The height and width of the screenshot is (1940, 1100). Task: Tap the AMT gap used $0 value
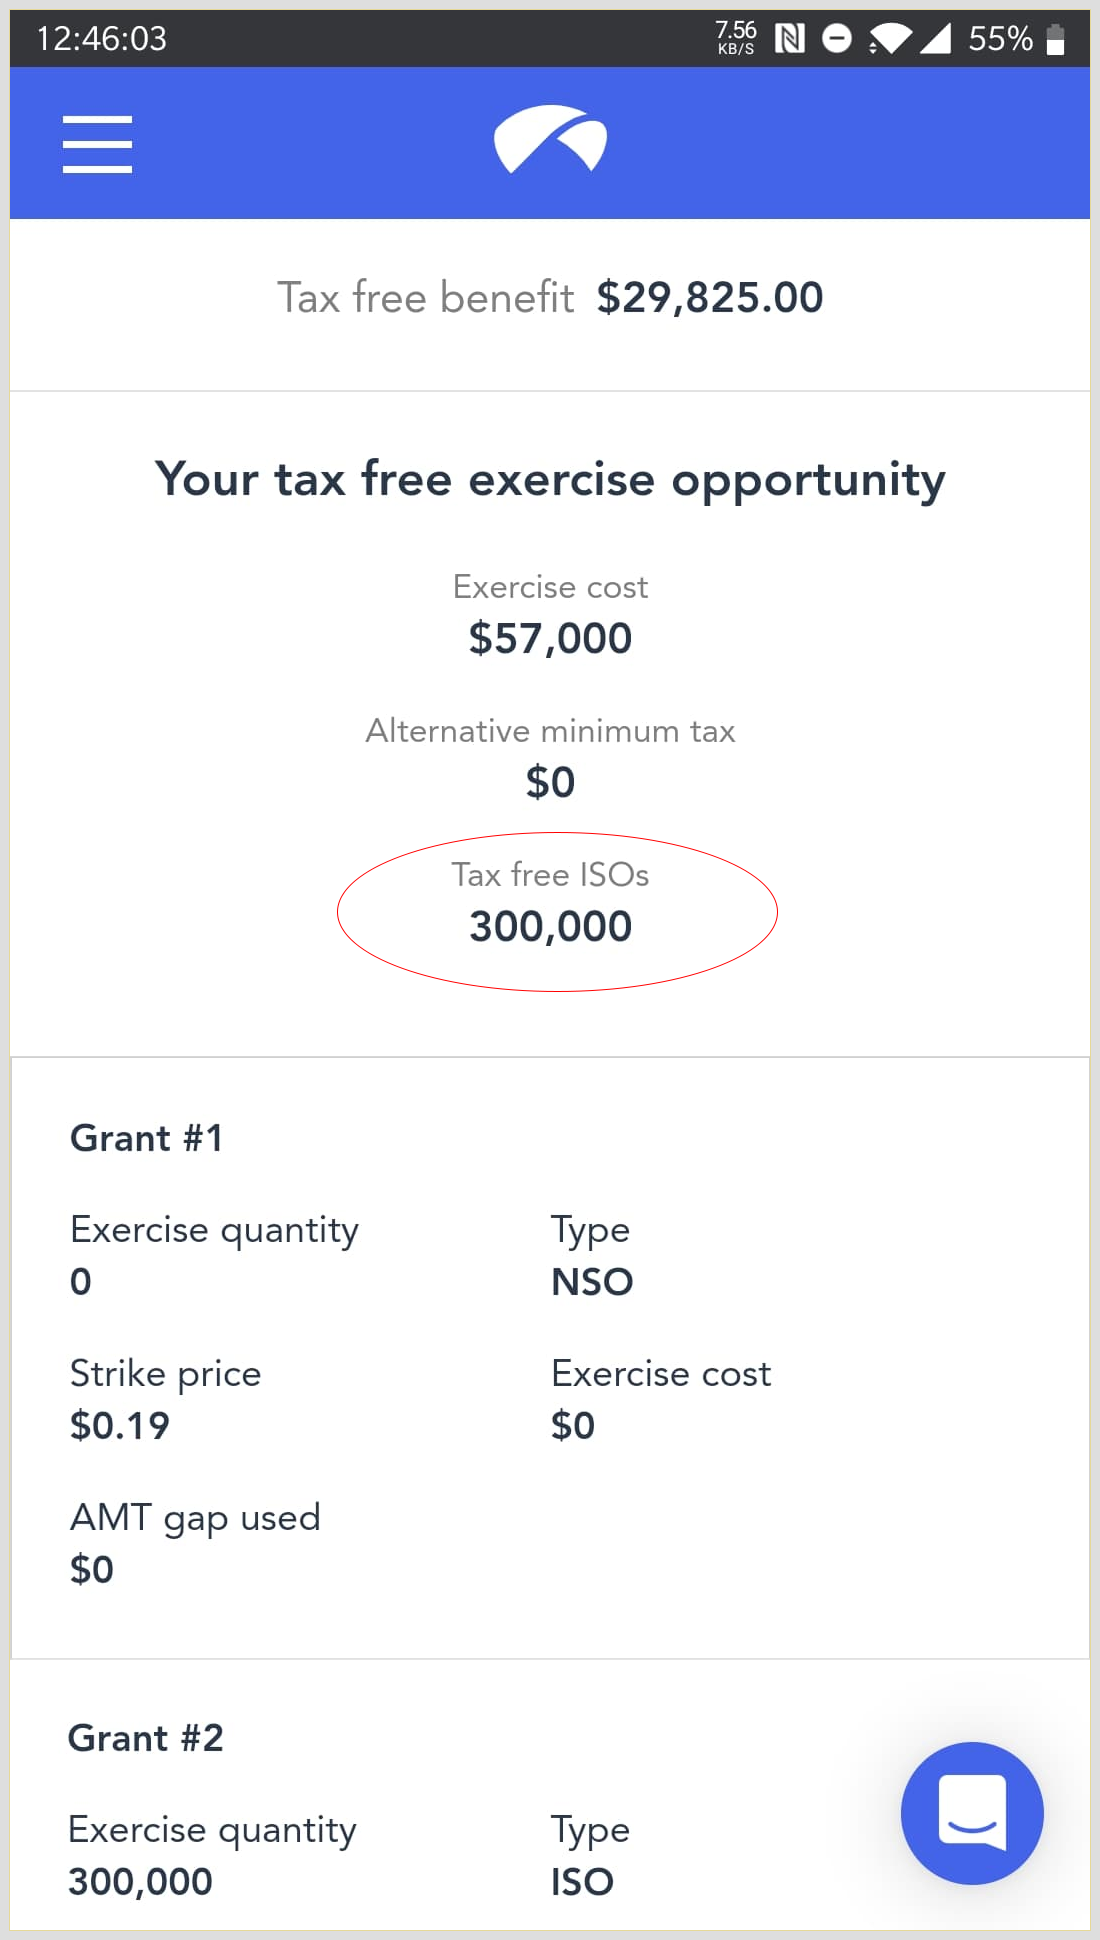[x=92, y=1569]
